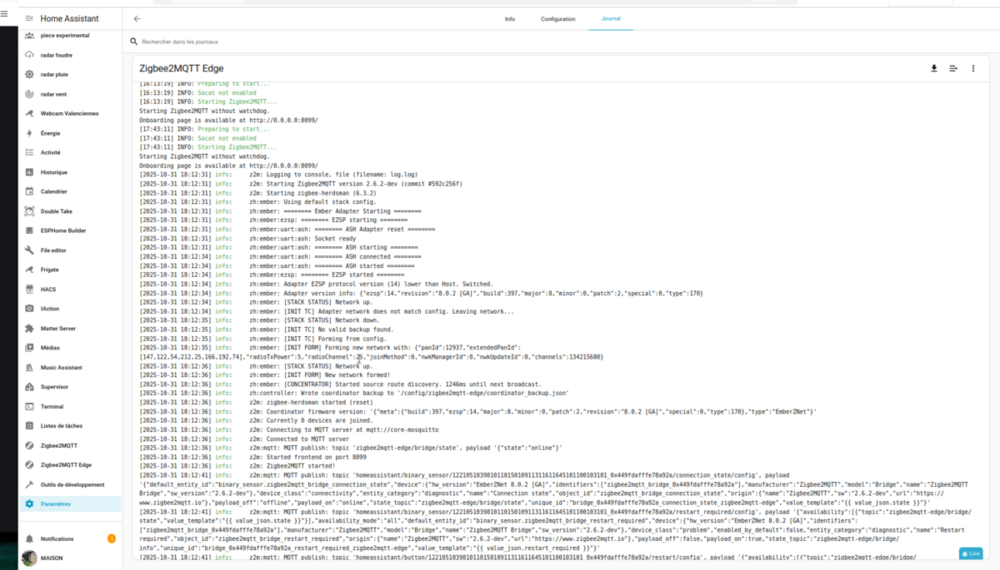Open the Terminal icon
This screenshot has width=1000, height=570.
[29, 406]
